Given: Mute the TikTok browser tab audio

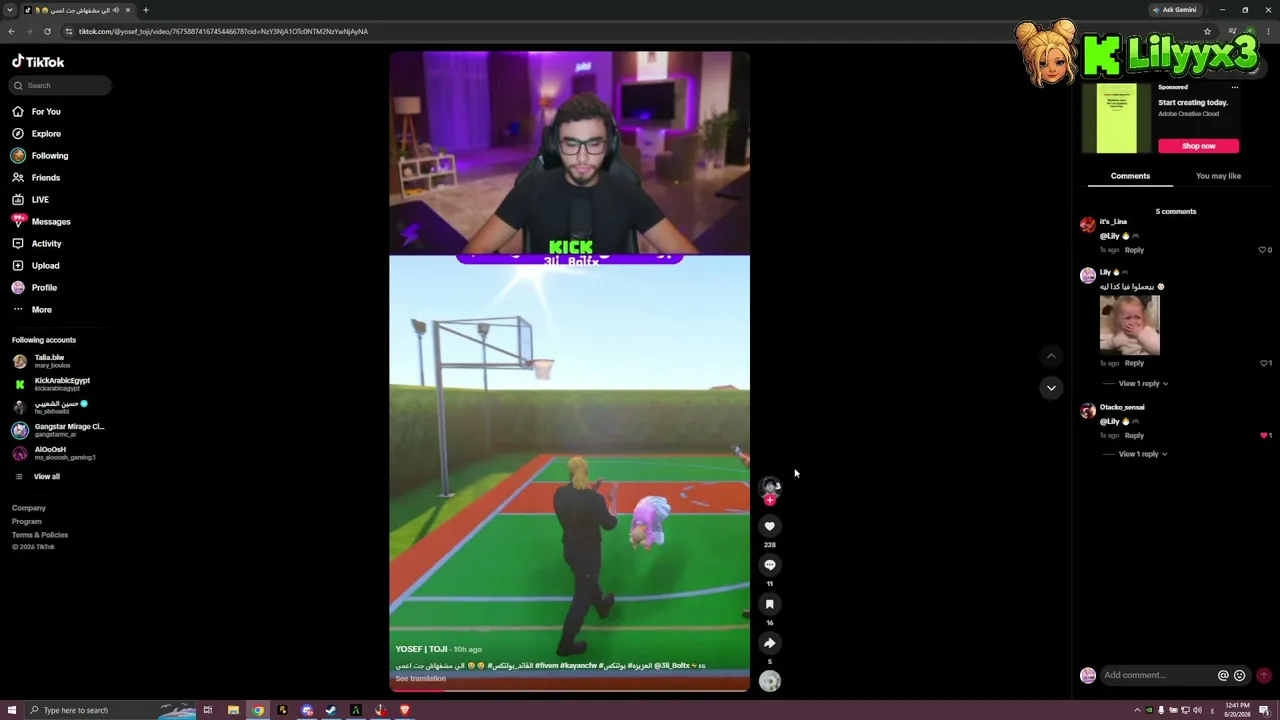Looking at the screenshot, I should [116, 10].
